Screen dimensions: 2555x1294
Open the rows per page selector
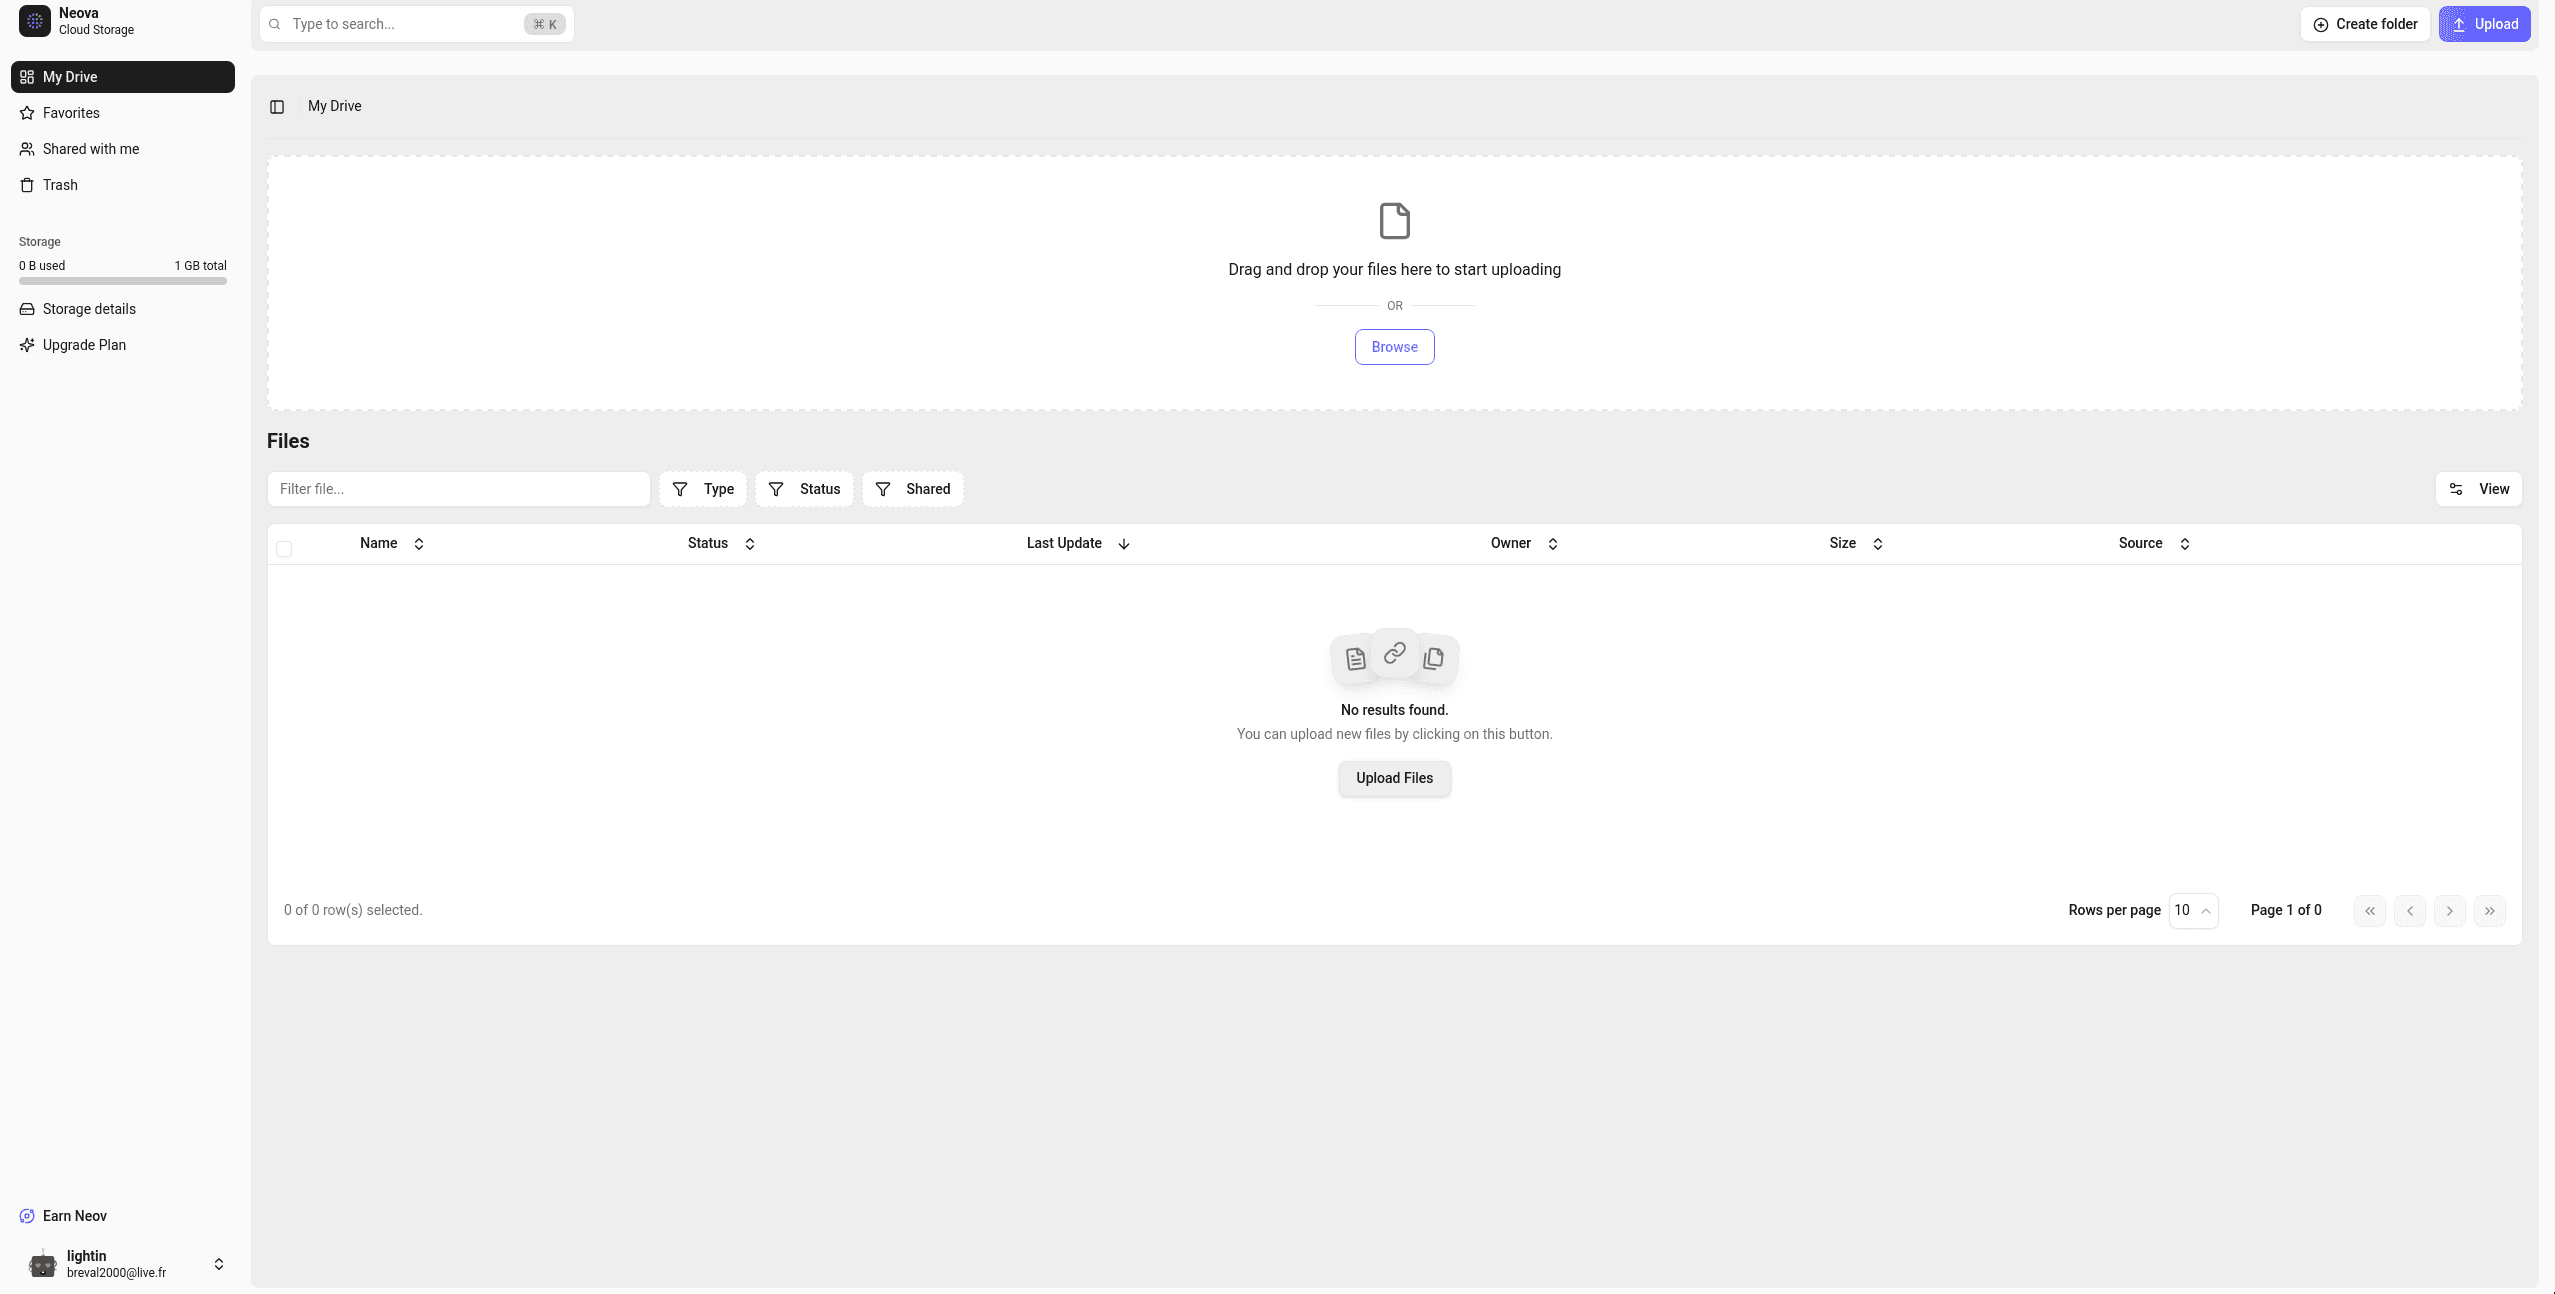click(2193, 911)
